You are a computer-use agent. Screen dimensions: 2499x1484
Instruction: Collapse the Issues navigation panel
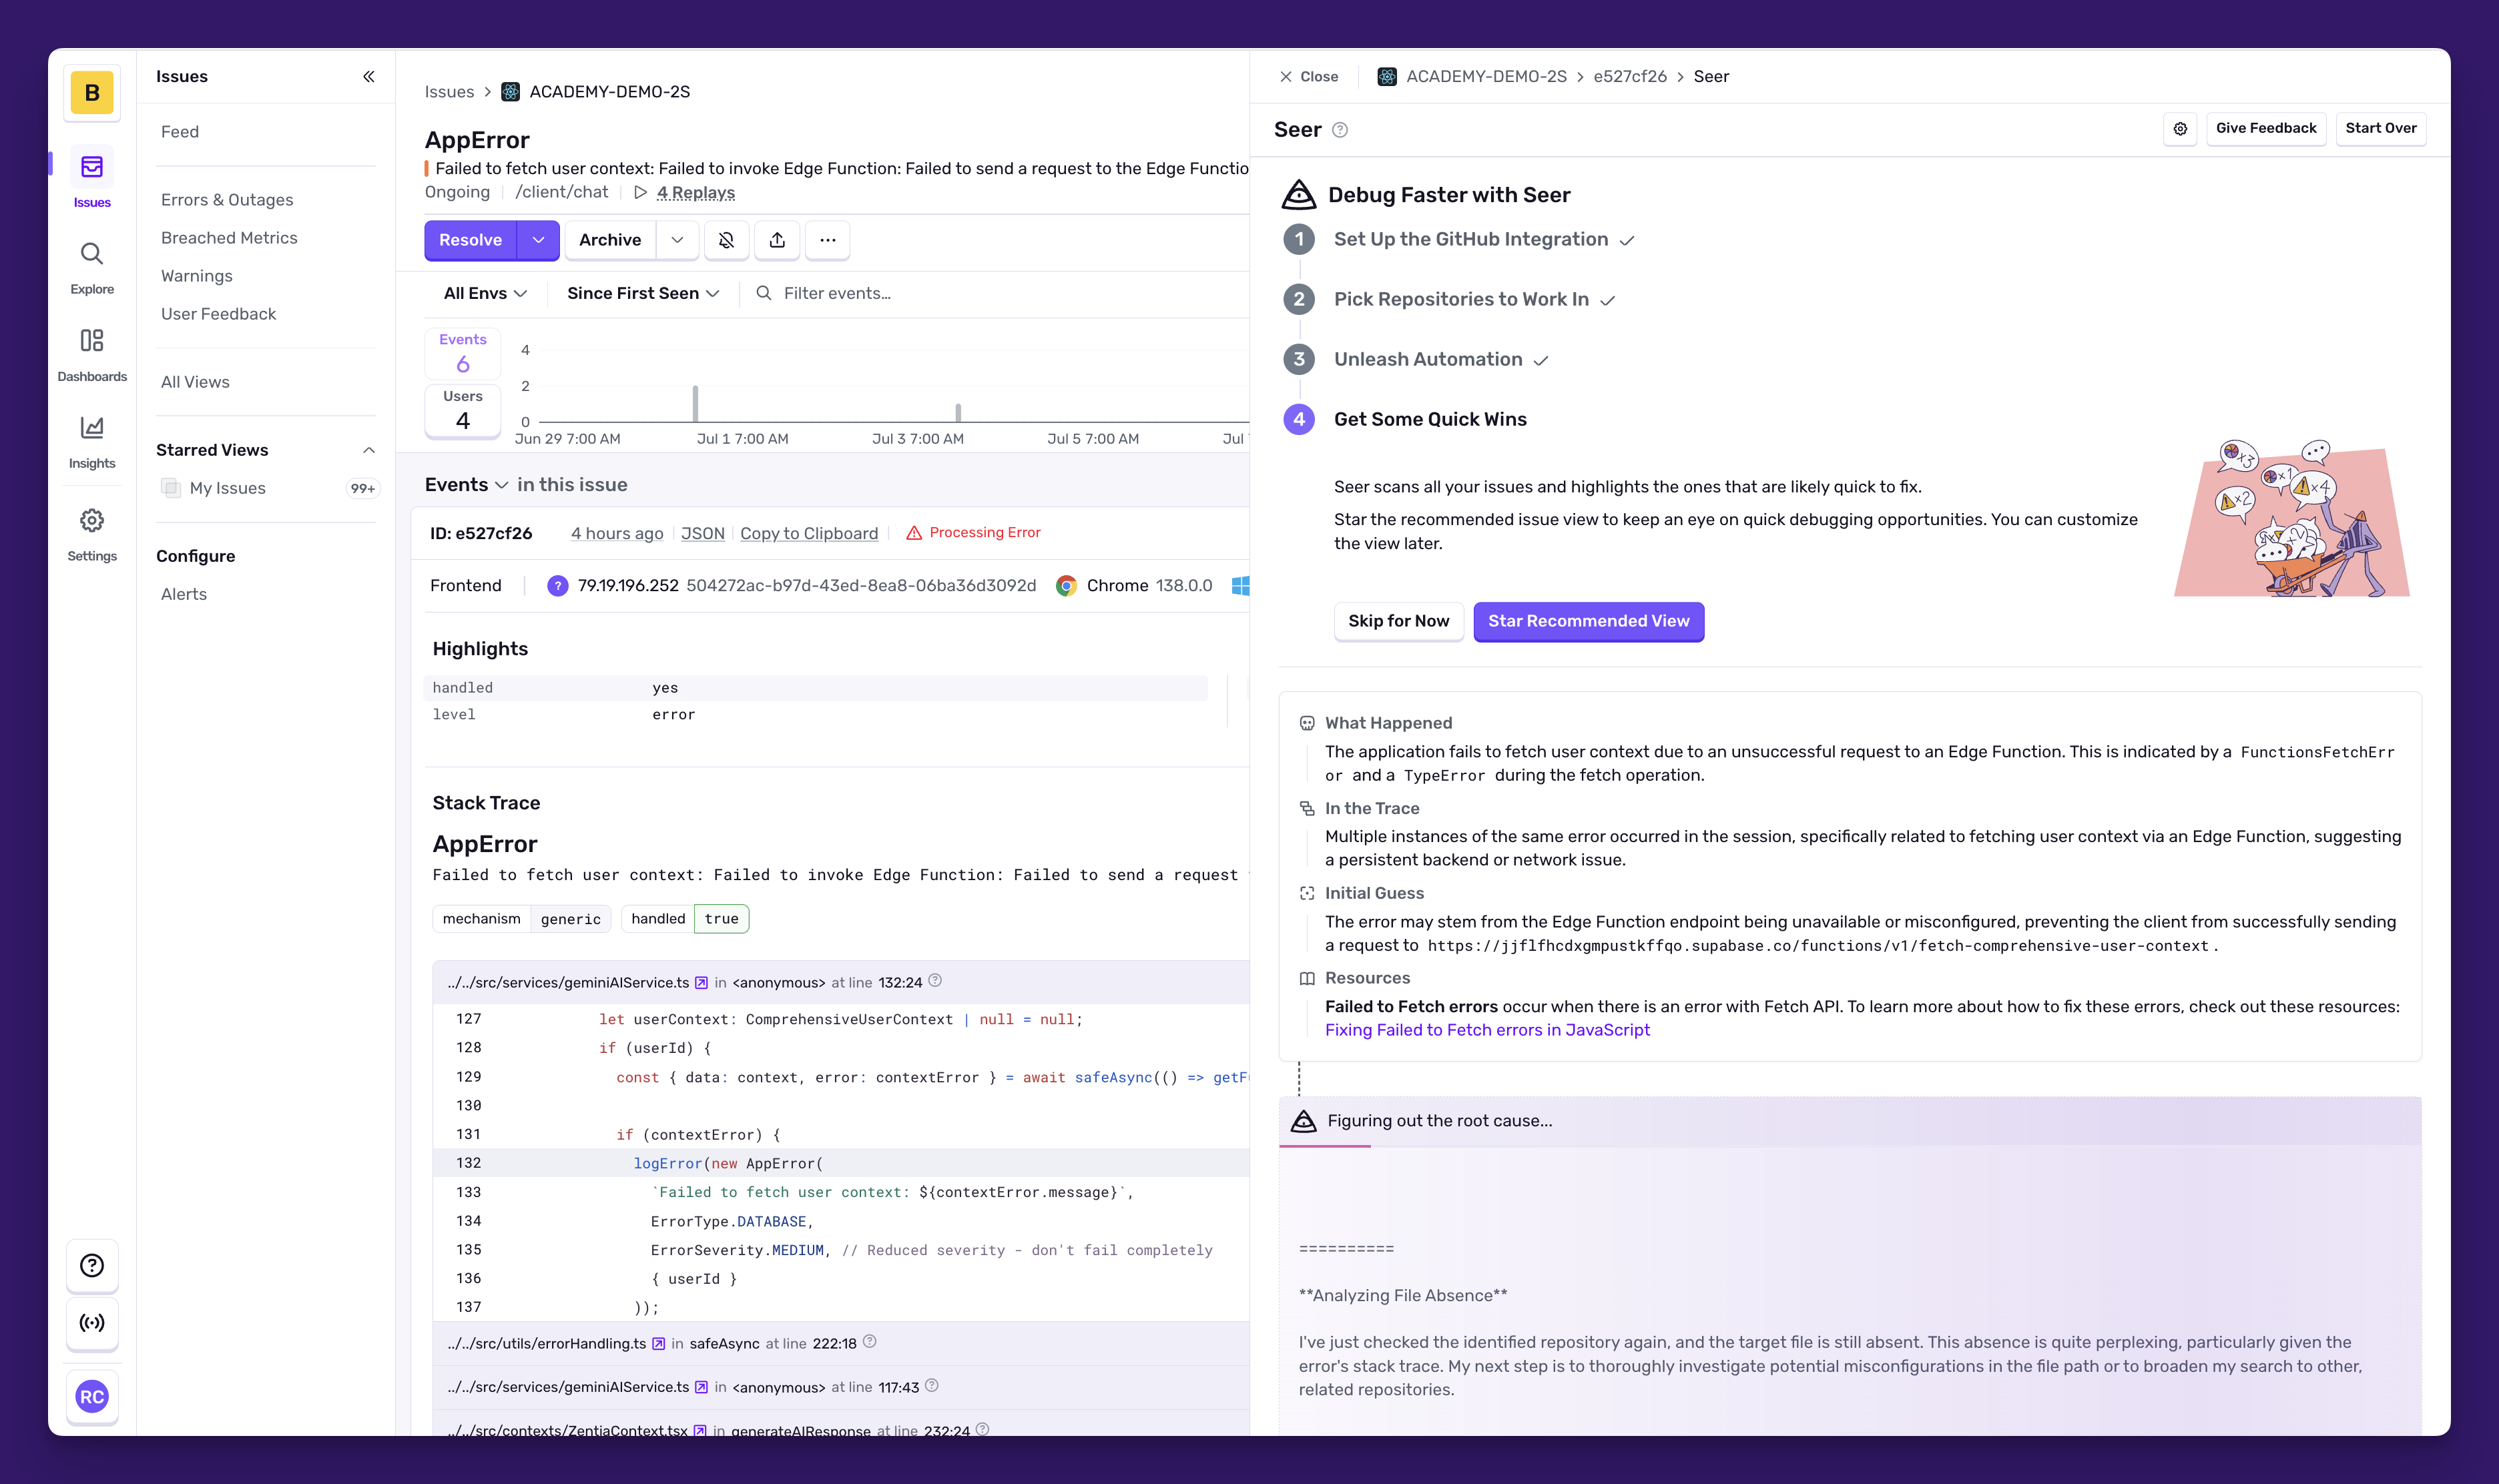pos(369,77)
